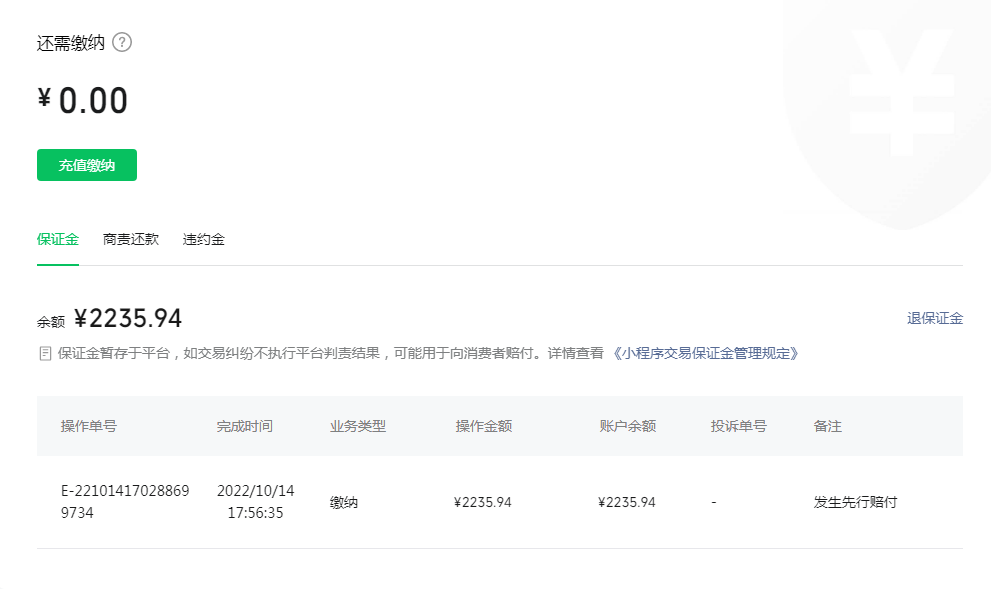
Task: Click the 缴纳 business type cell
Action: click(344, 502)
